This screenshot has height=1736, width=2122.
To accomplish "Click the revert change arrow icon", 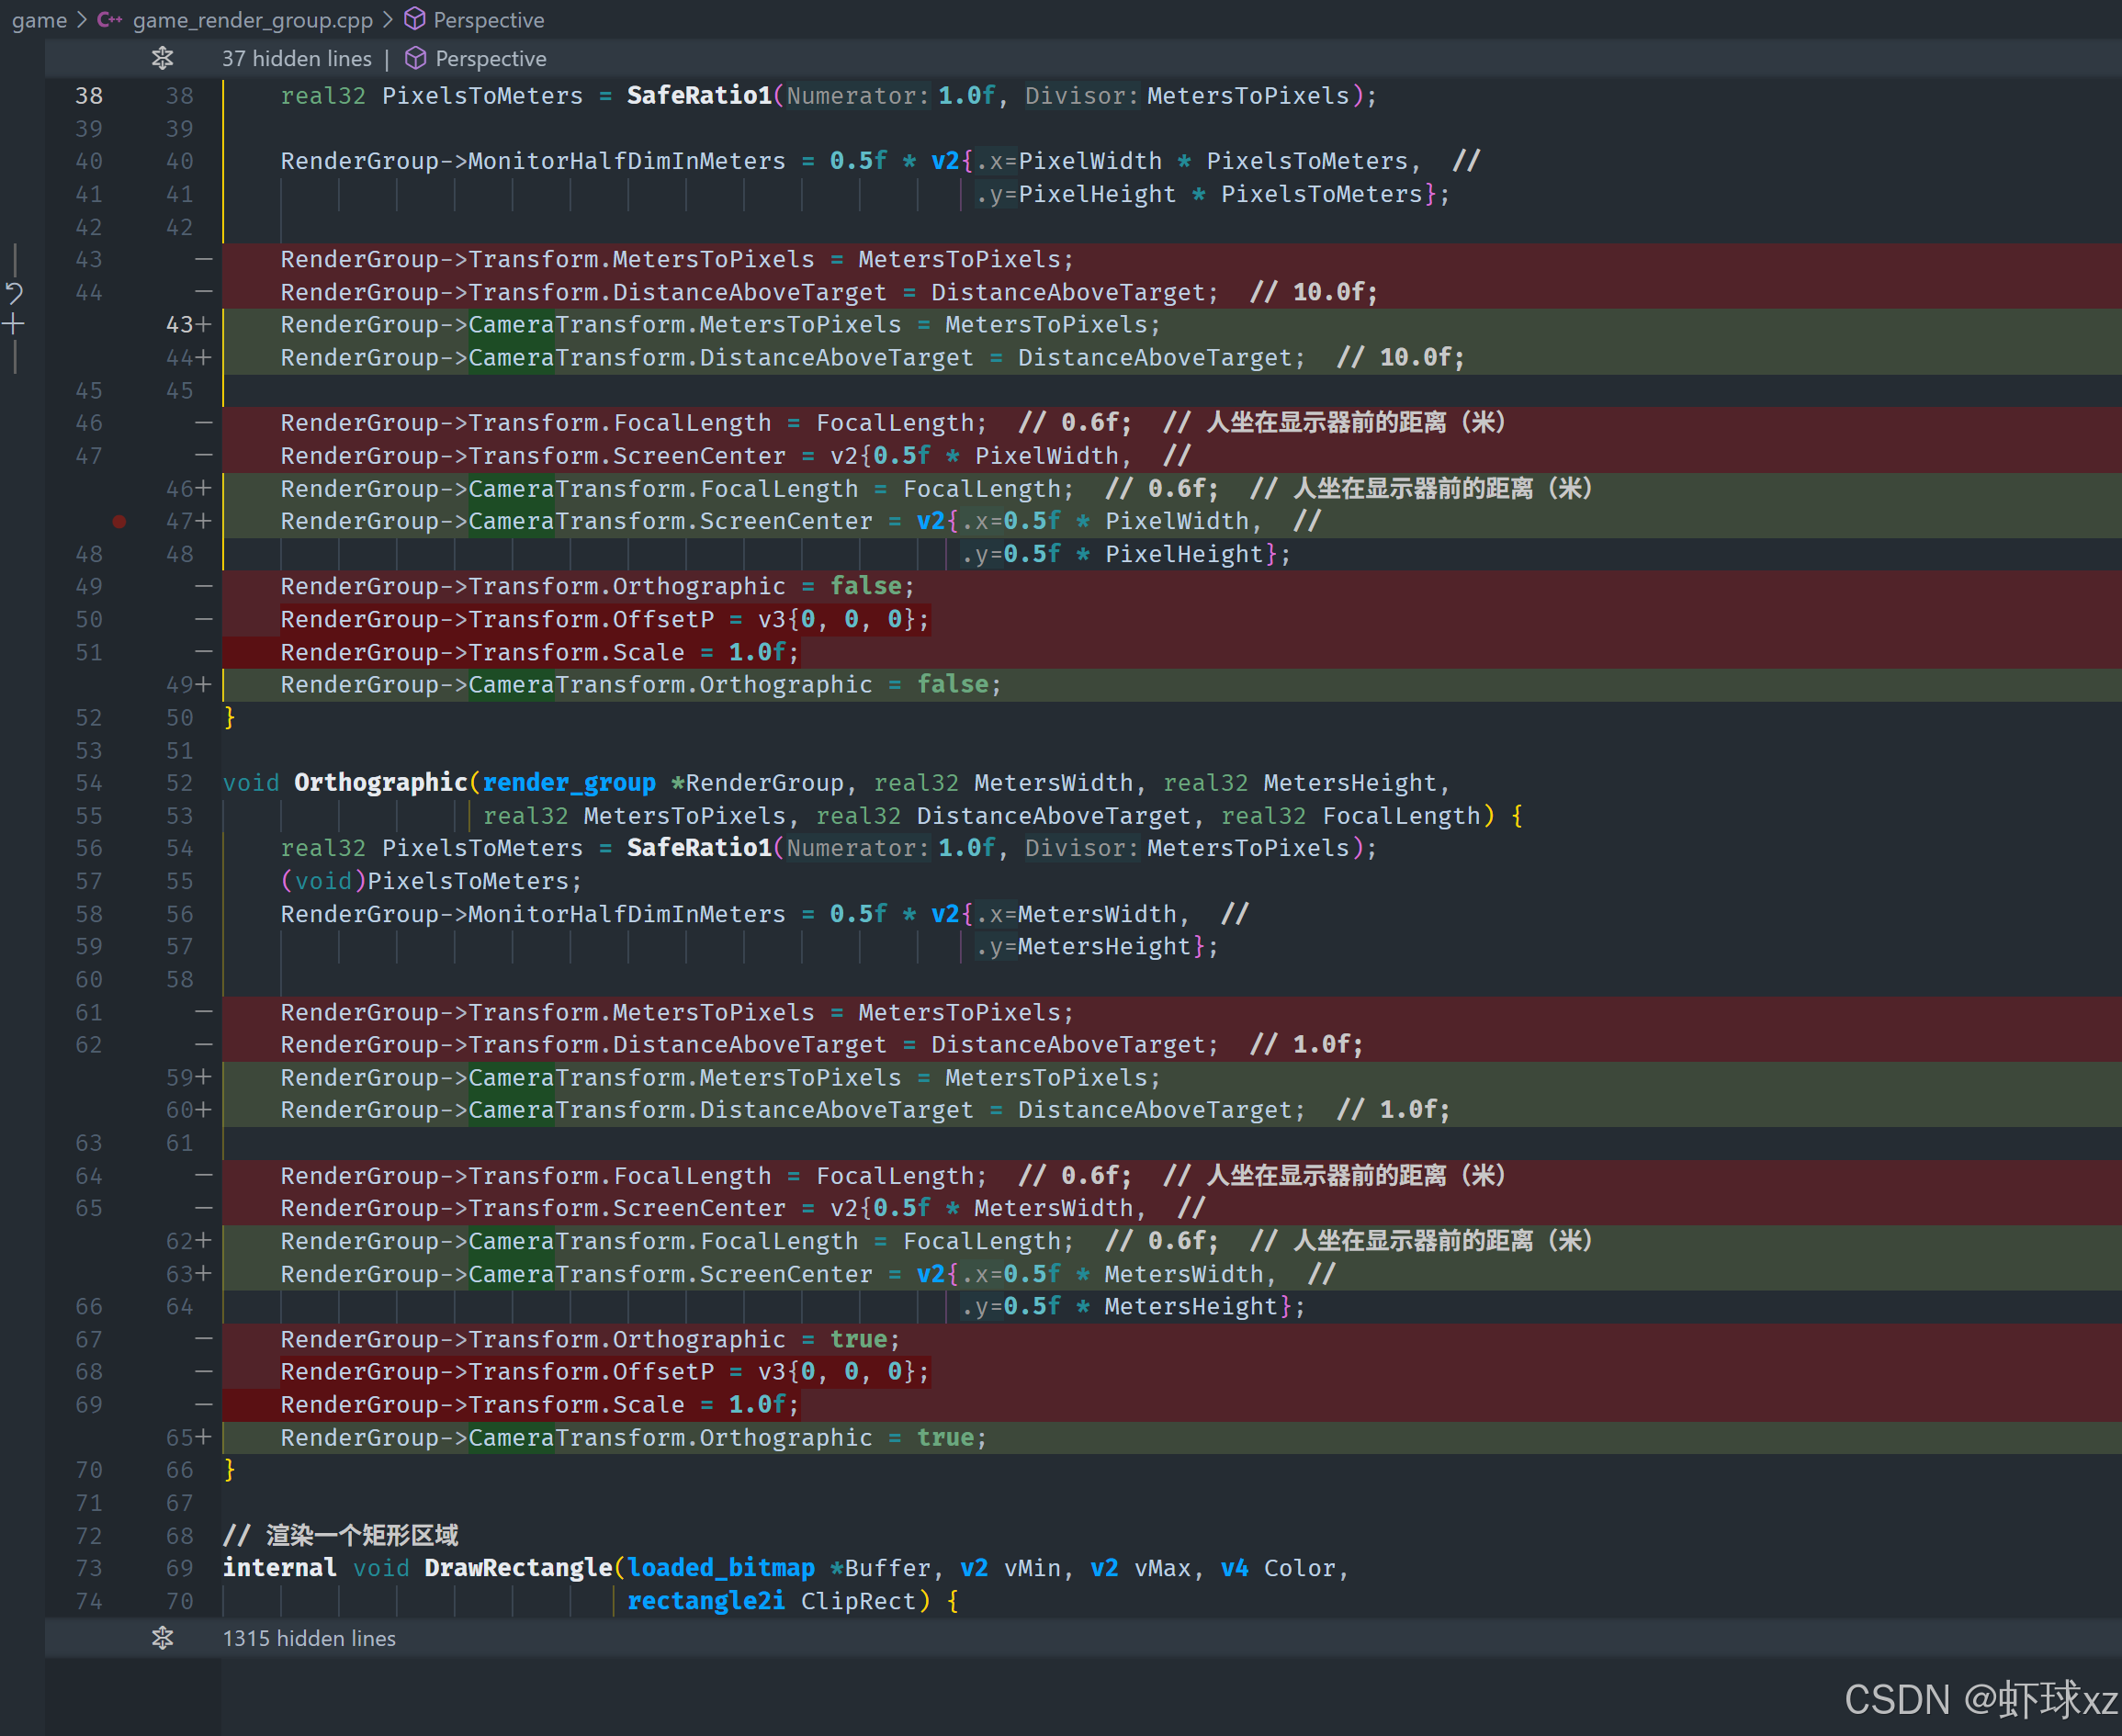I will pyautogui.click(x=14, y=293).
